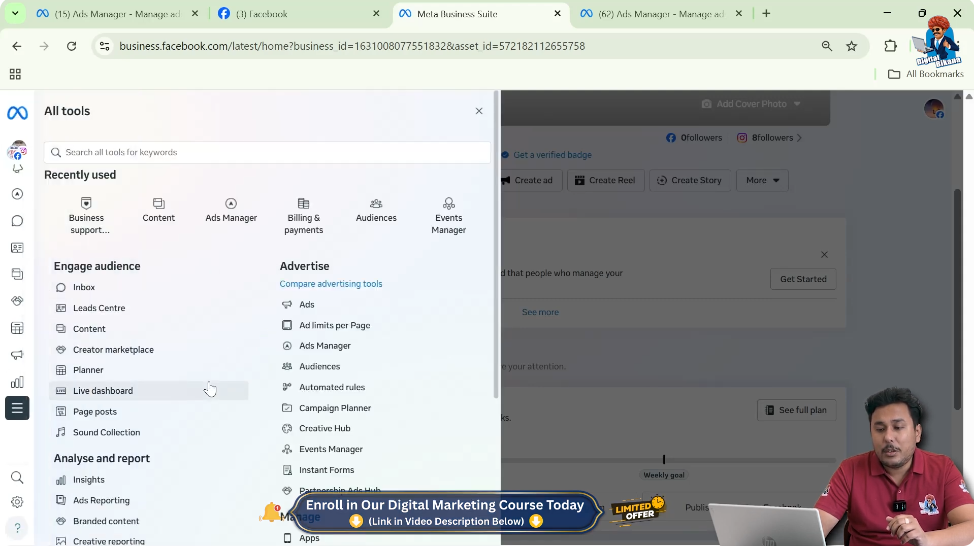The width and height of the screenshot is (974, 546).
Task: Open the Inbox chat bubble in the left rail
Action: point(17,221)
